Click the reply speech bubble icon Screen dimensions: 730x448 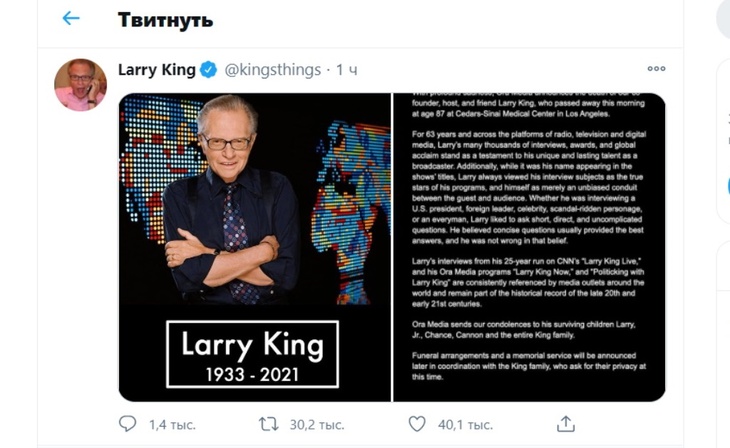click(127, 424)
